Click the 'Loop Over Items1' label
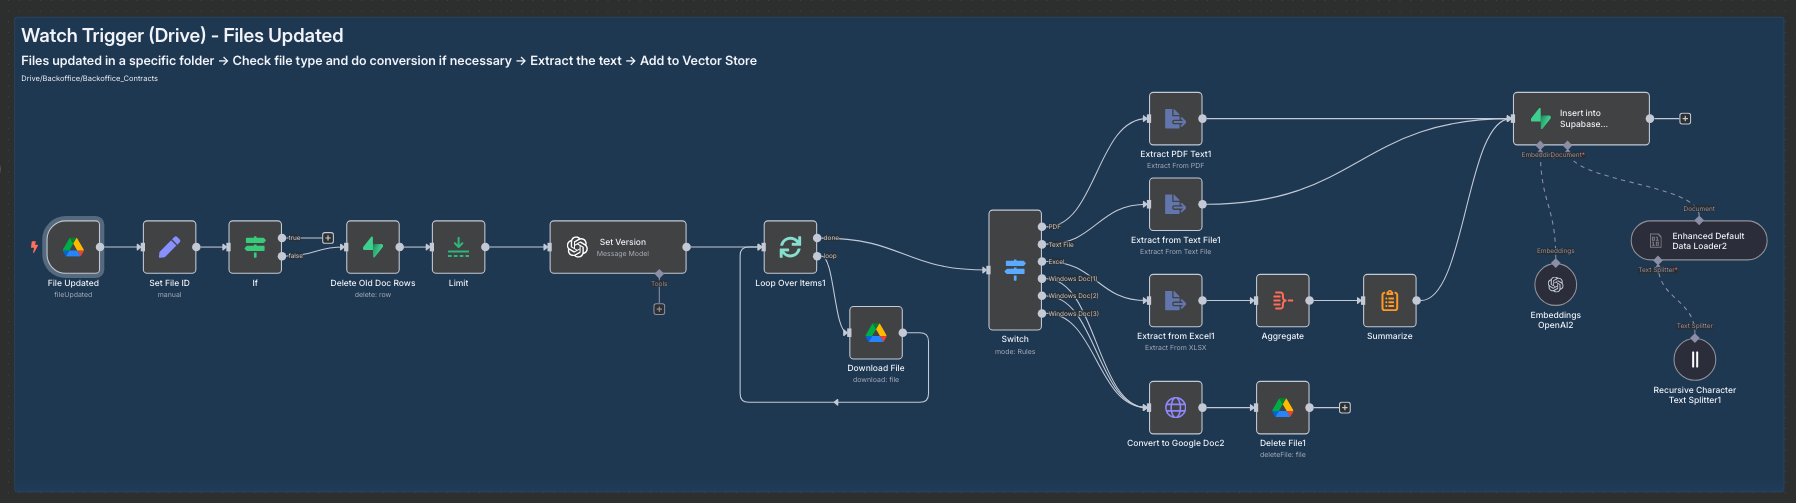Screen dimensions: 1796x503 tap(790, 283)
